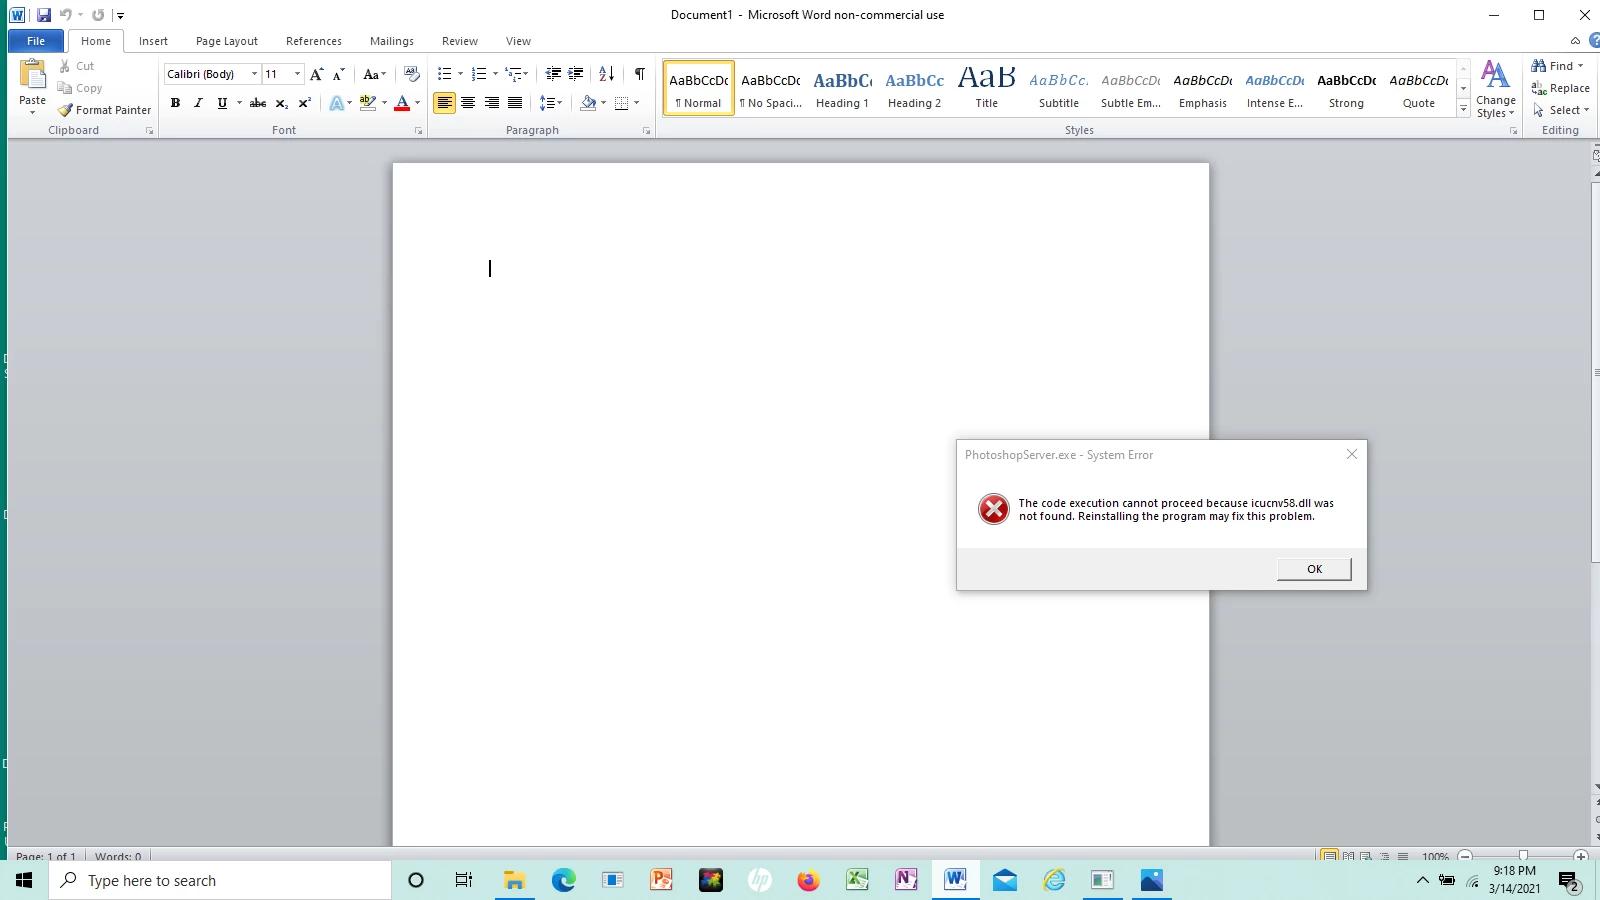
Task: Switch to Print Layout view in status bar
Action: point(1329,856)
